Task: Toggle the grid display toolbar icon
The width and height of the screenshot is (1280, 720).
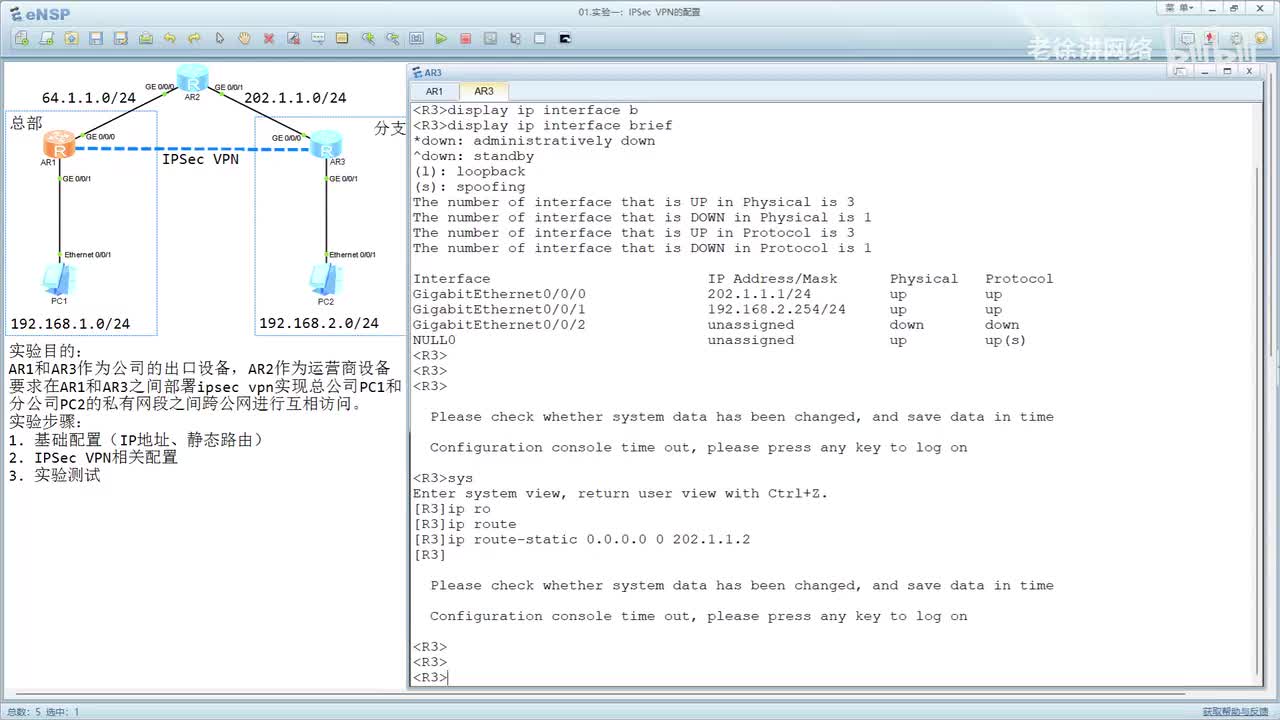Action: coord(539,39)
